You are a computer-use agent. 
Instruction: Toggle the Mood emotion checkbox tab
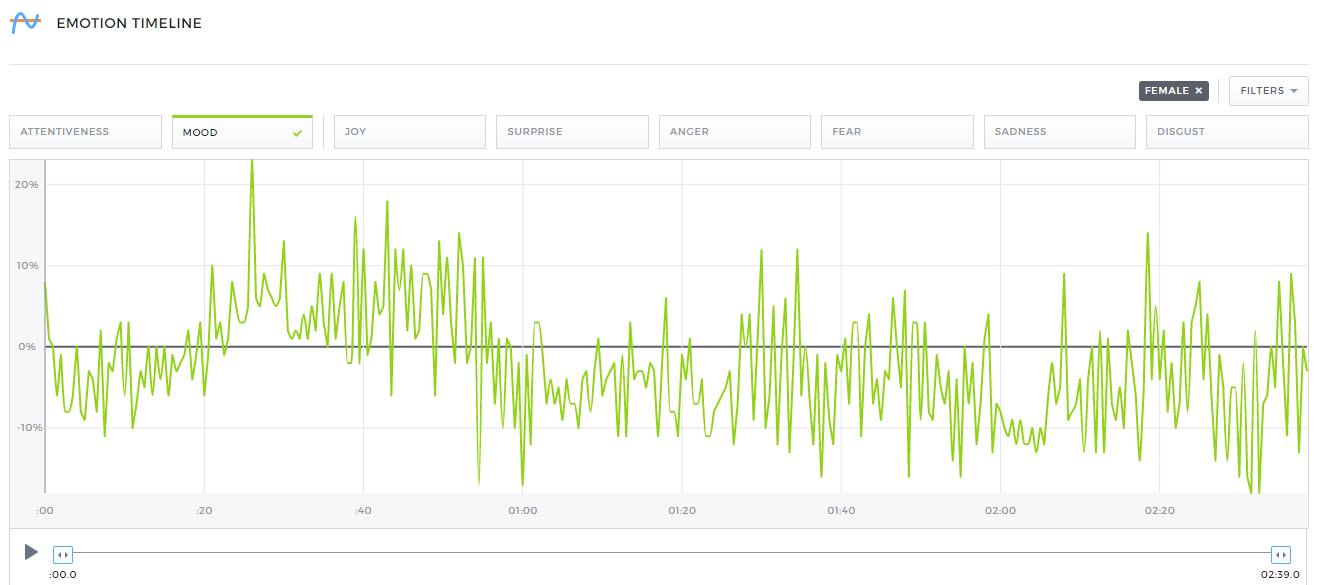tap(242, 132)
